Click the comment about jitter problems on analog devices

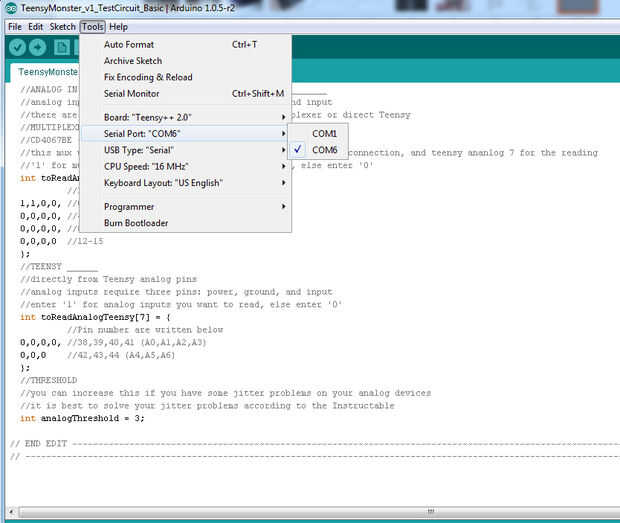pos(225,393)
